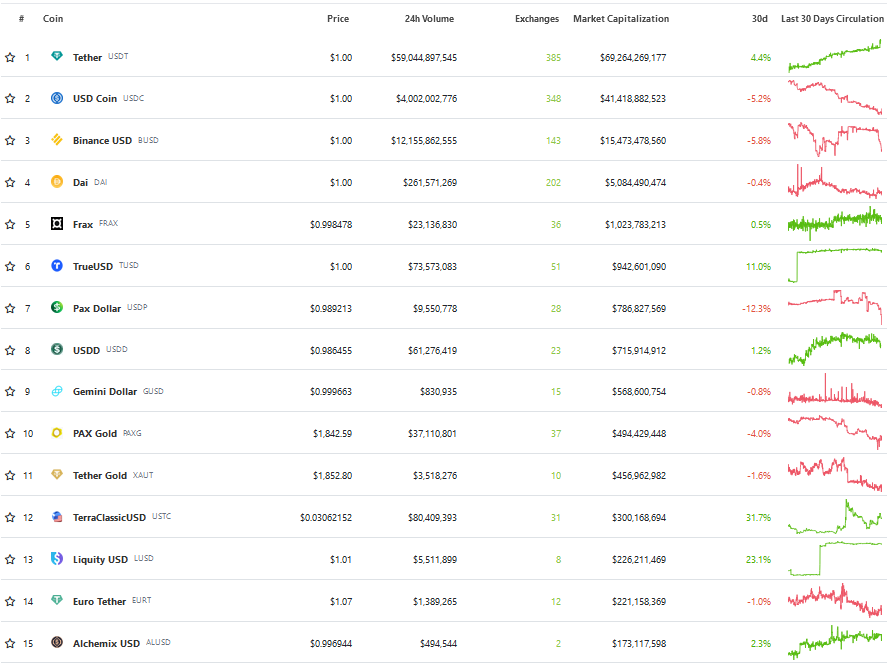Click Dai's exchange count 202

point(553,183)
